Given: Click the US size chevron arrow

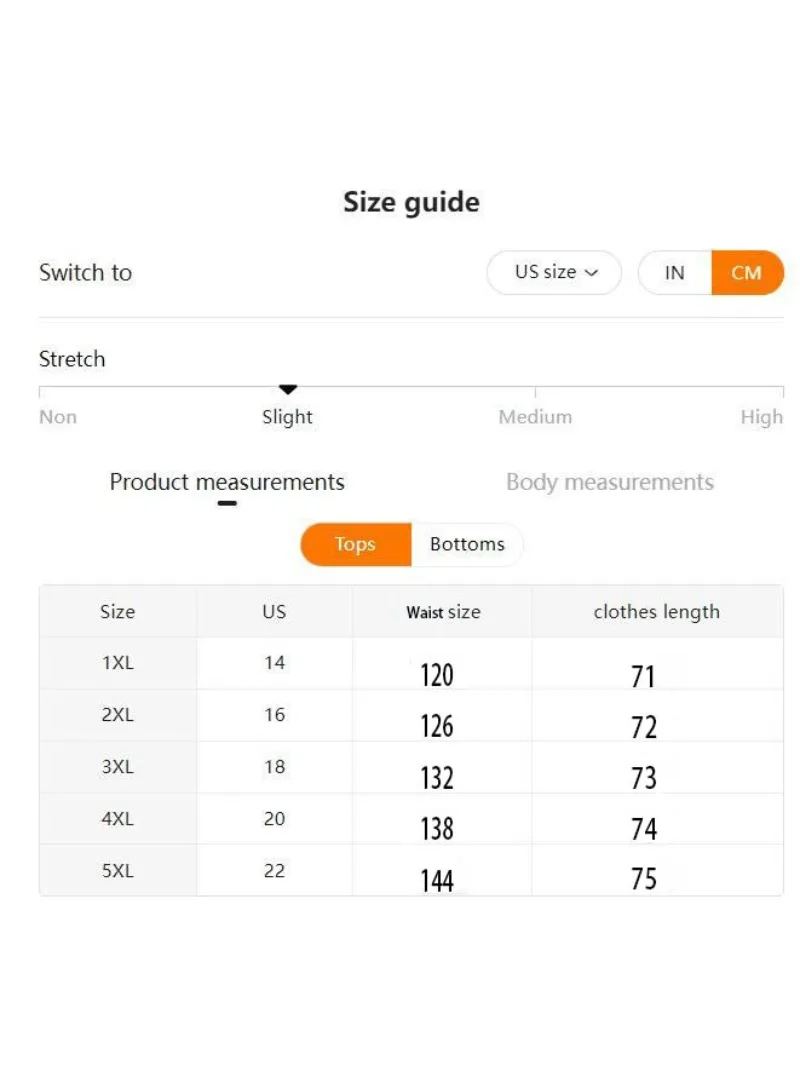Looking at the screenshot, I should click(x=591, y=273).
